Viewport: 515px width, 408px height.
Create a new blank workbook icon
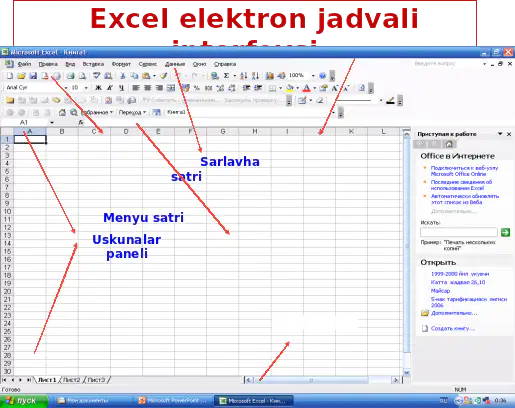point(10,76)
